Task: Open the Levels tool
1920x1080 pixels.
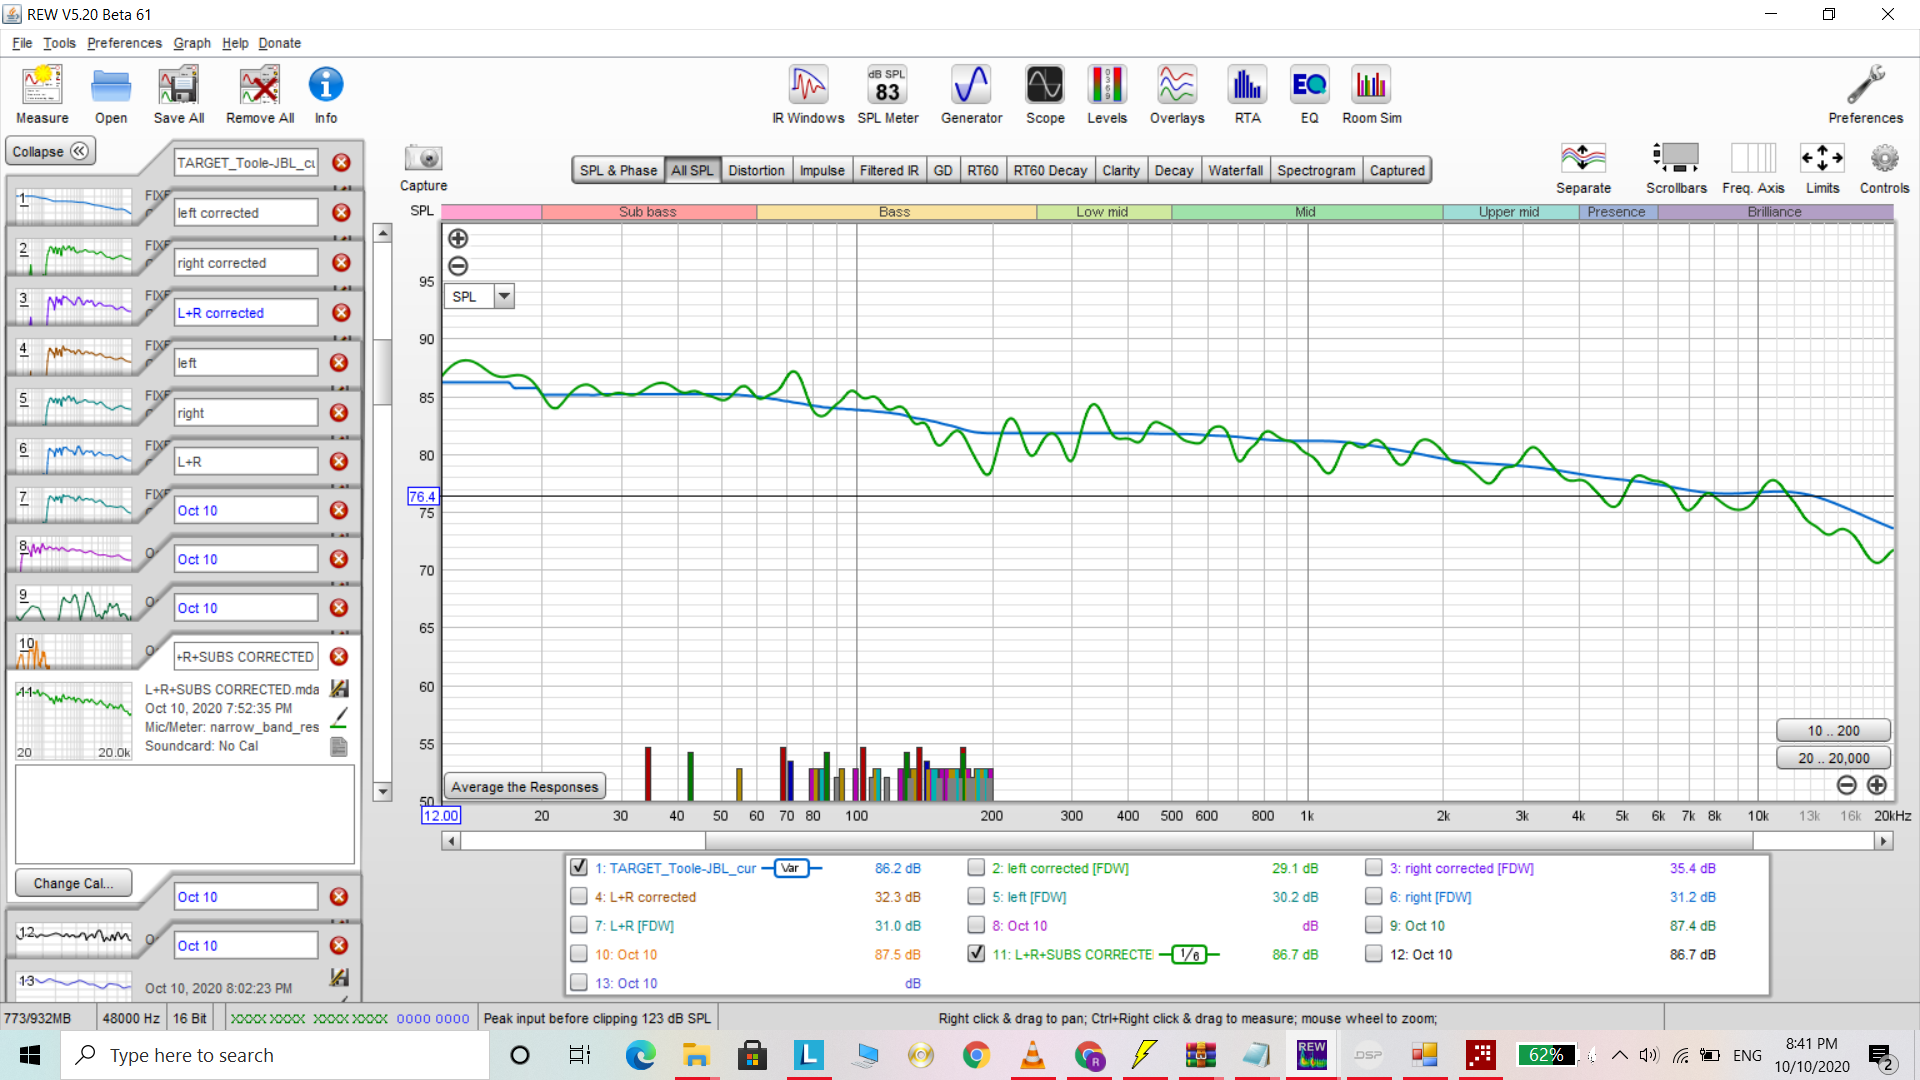Action: click(x=1107, y=95)
